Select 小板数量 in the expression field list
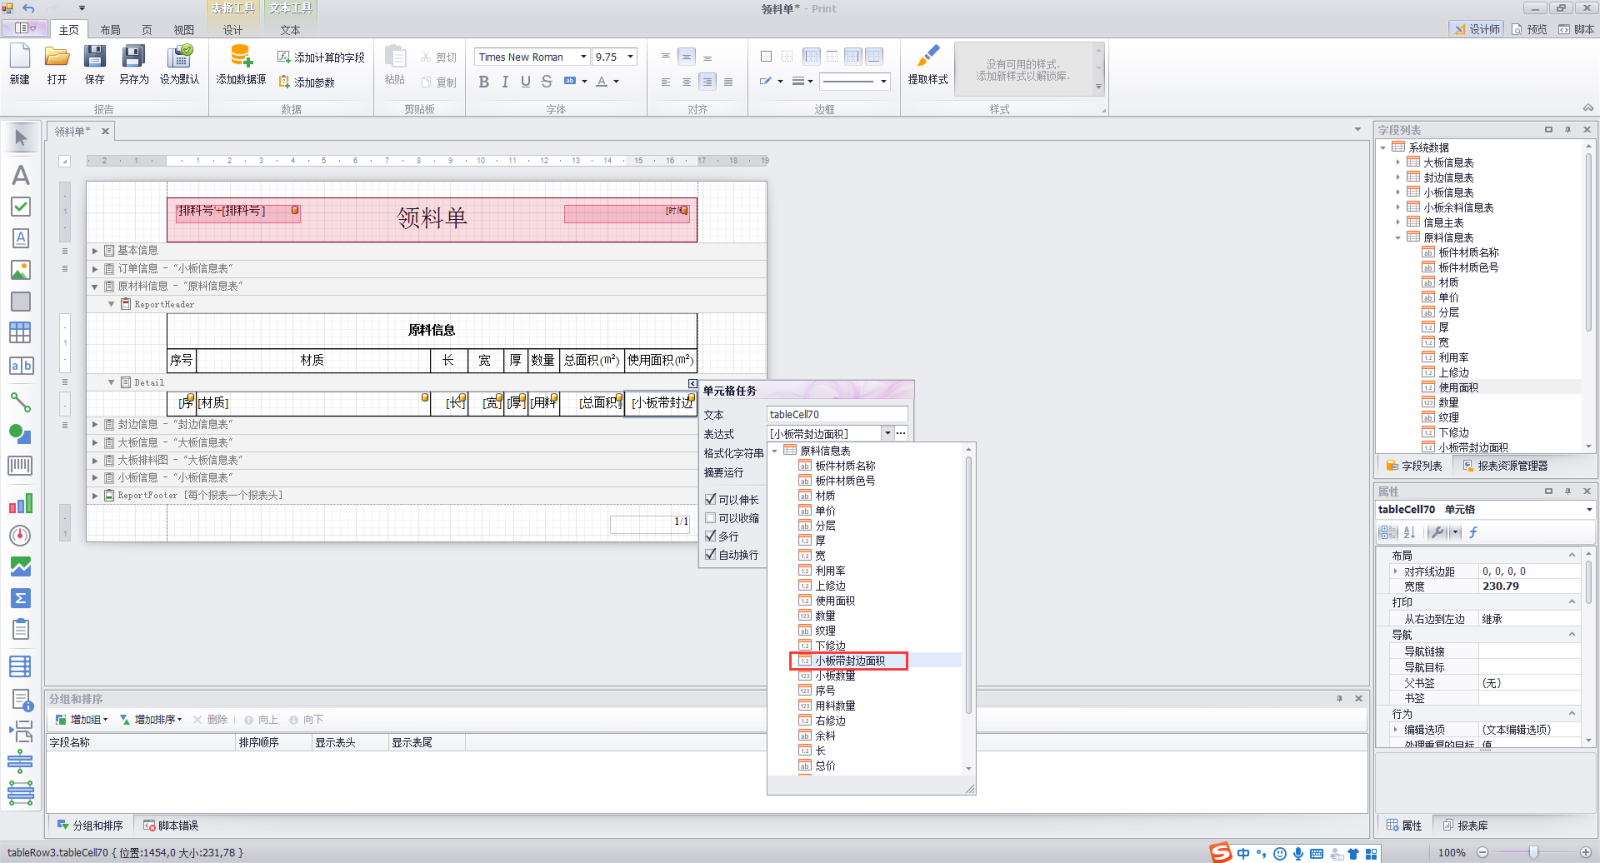This screenshot has width=1600, height=863. [x=835, y=676]
